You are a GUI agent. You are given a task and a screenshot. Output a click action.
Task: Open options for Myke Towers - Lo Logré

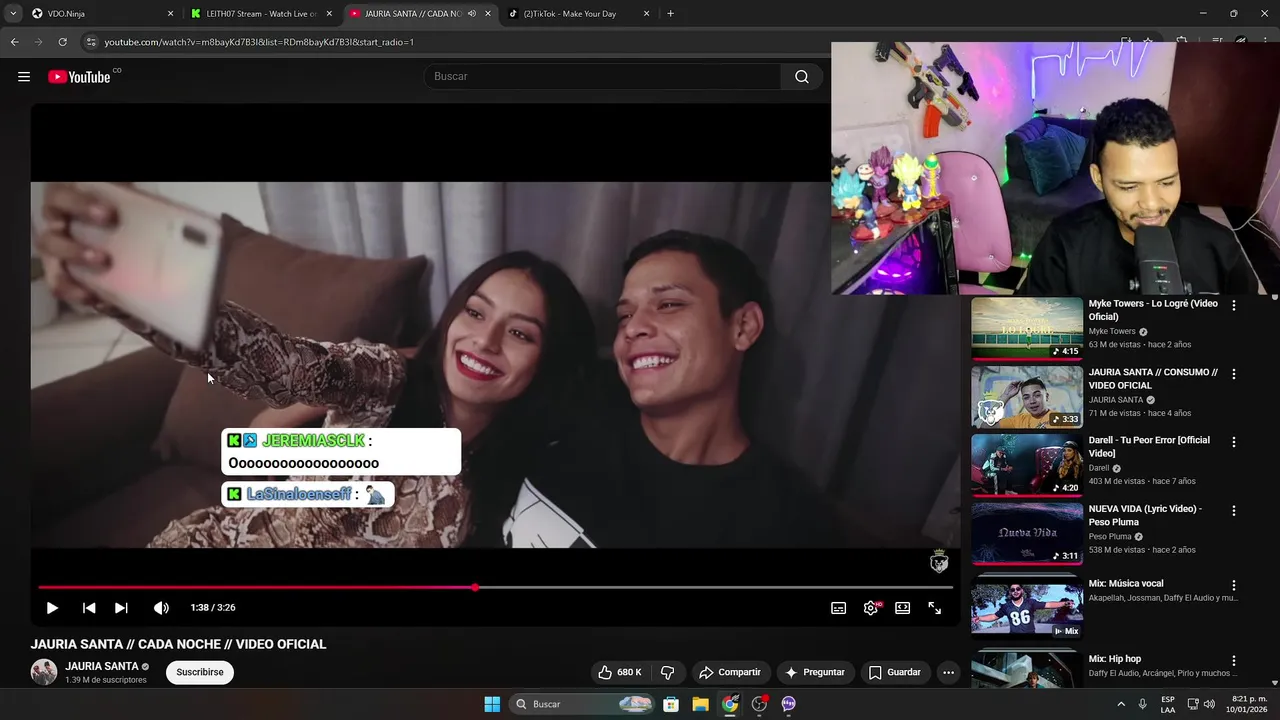click(x=1234, y=305)
